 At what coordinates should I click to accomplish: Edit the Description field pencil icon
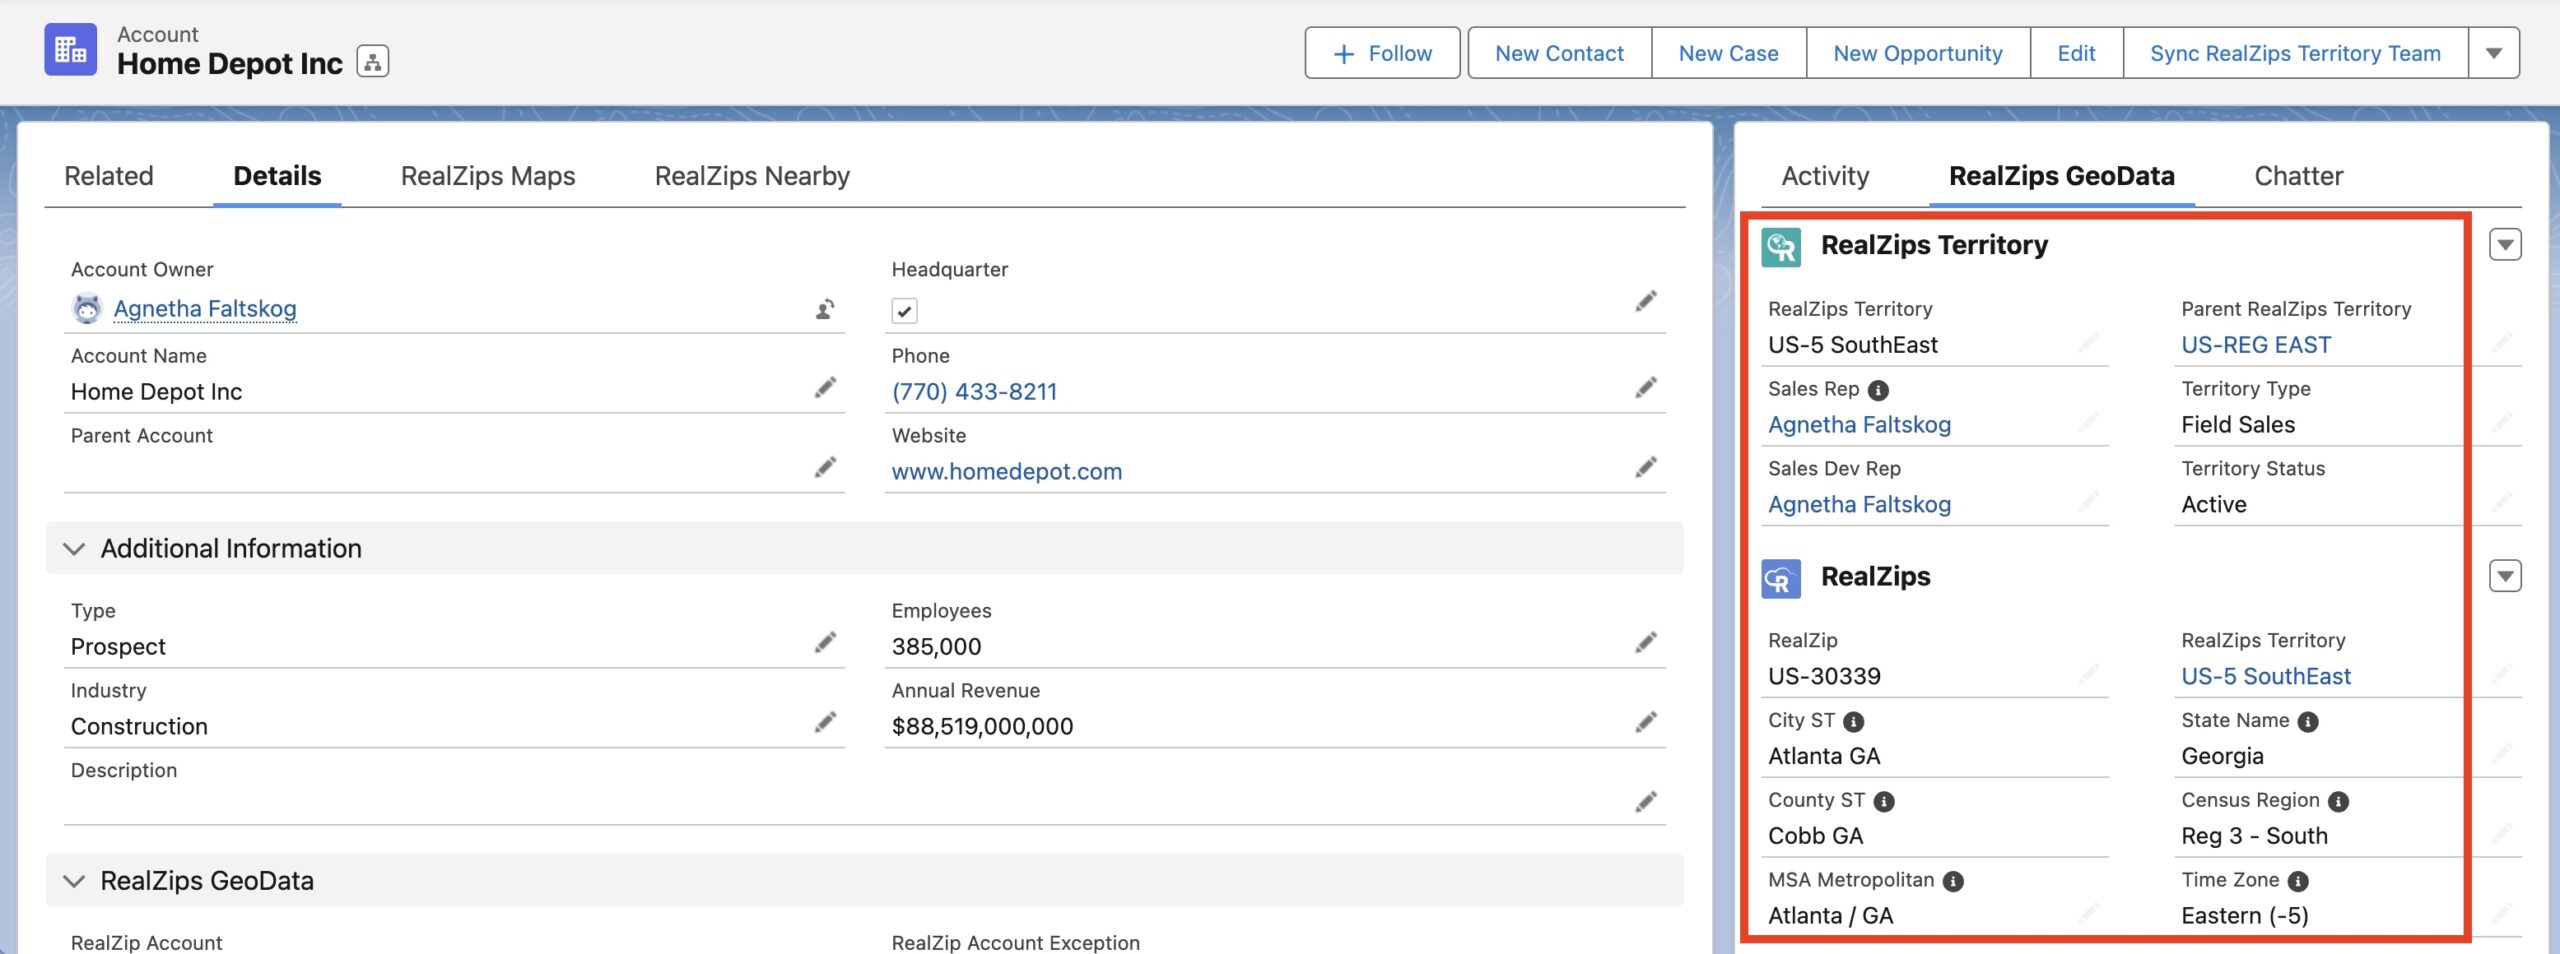[1646, 802]
